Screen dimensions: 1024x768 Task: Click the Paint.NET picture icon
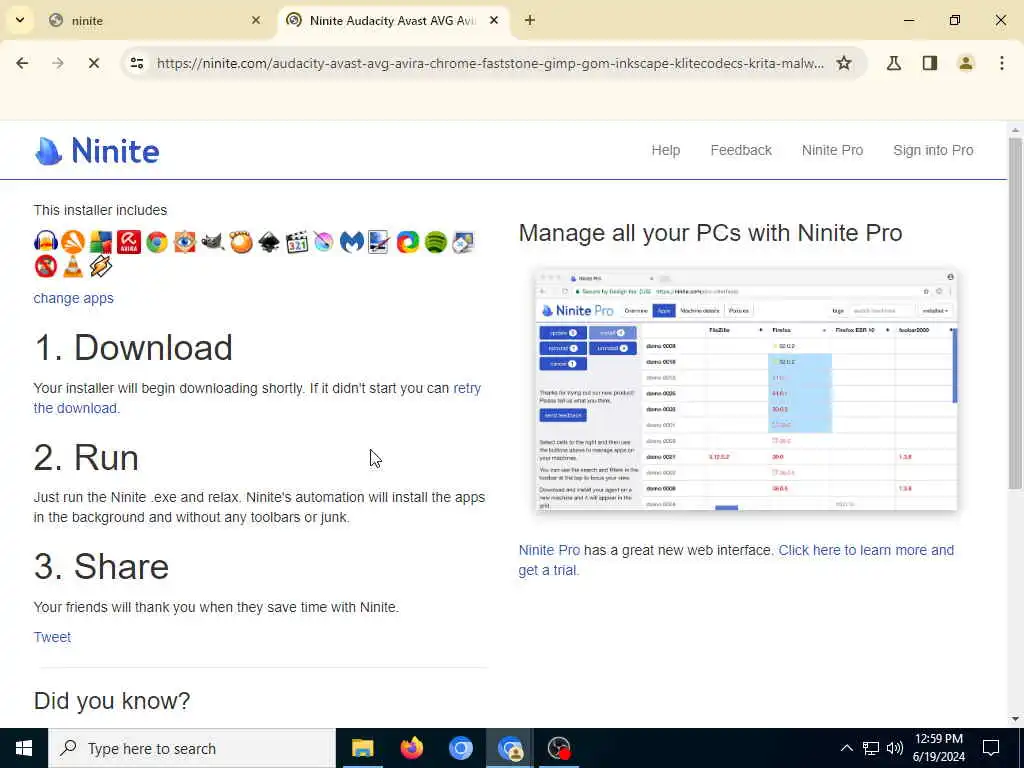coord(379,242)
